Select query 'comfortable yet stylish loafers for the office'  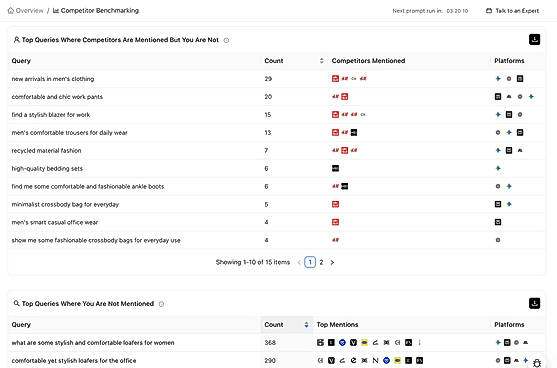(x=74, y=361)
